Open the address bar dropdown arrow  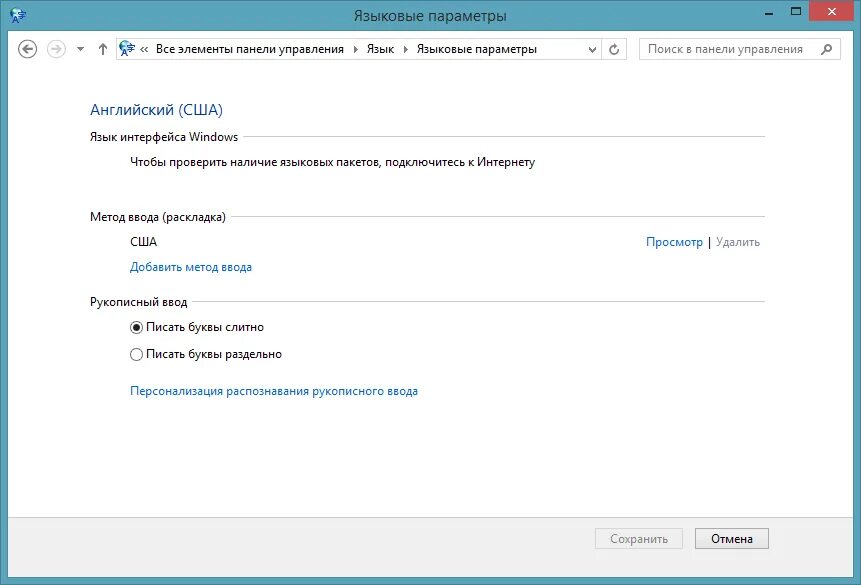pyautogui.click(x=592, y=48)
